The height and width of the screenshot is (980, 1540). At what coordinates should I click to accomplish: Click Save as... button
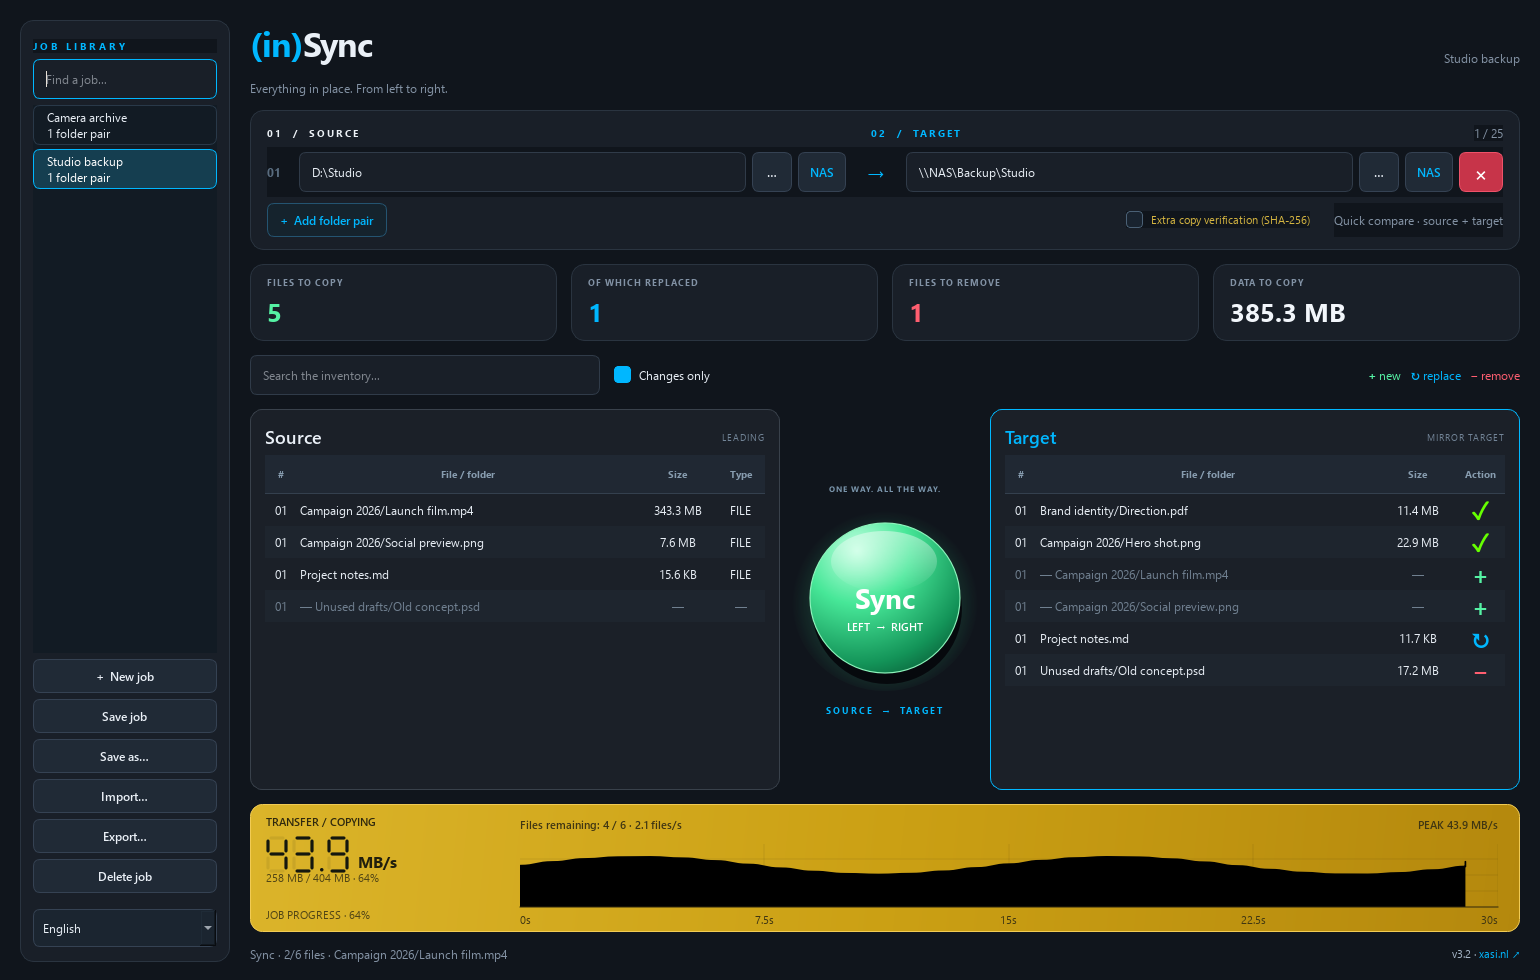(125, 756)
